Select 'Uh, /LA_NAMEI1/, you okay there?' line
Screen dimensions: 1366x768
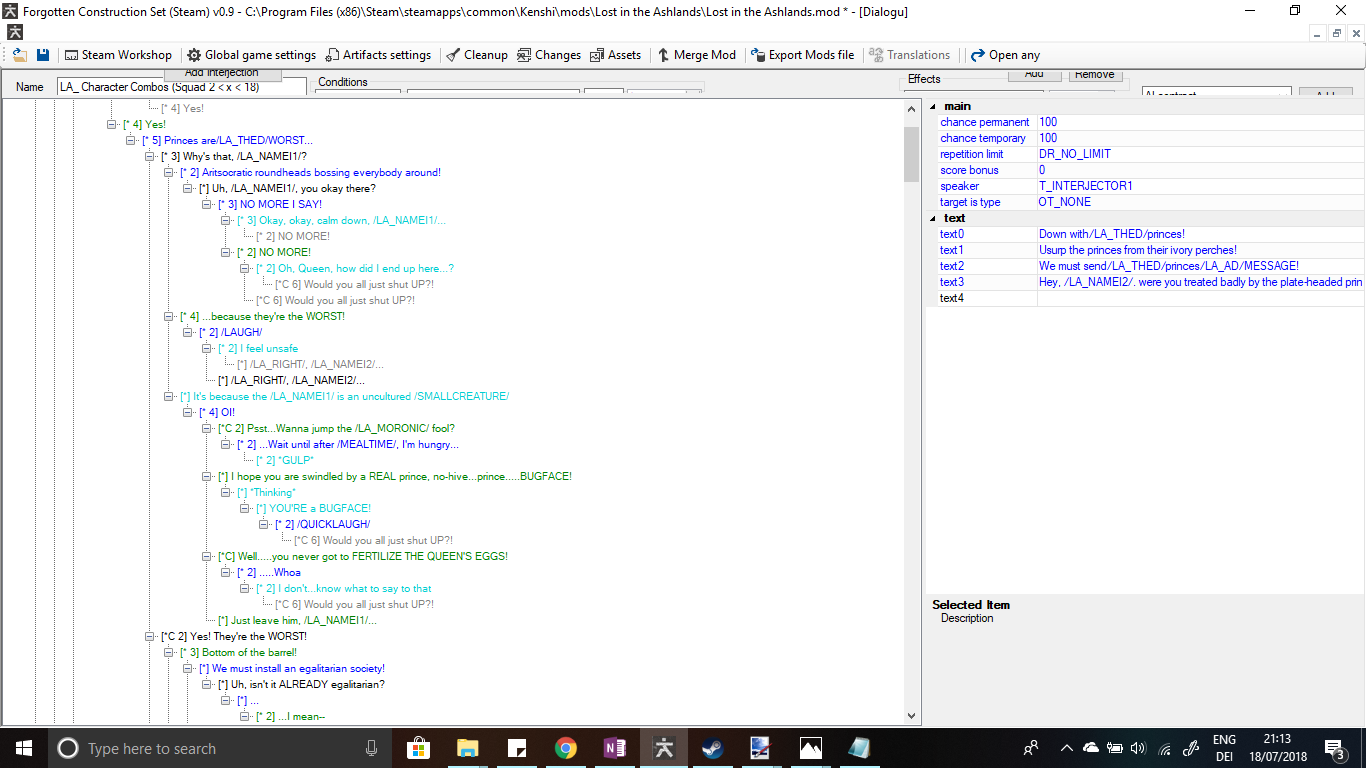click(287, 188)
